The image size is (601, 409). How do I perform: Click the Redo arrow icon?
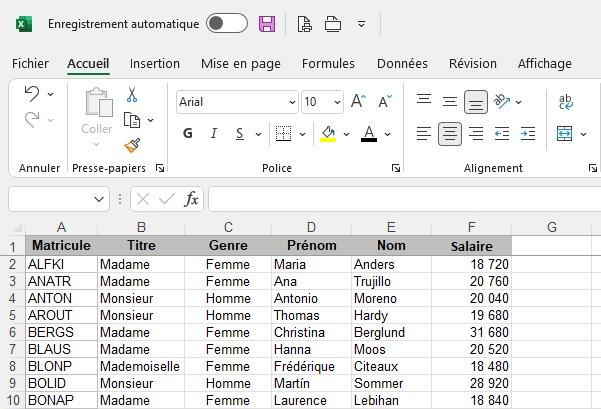tap(32, 120)
